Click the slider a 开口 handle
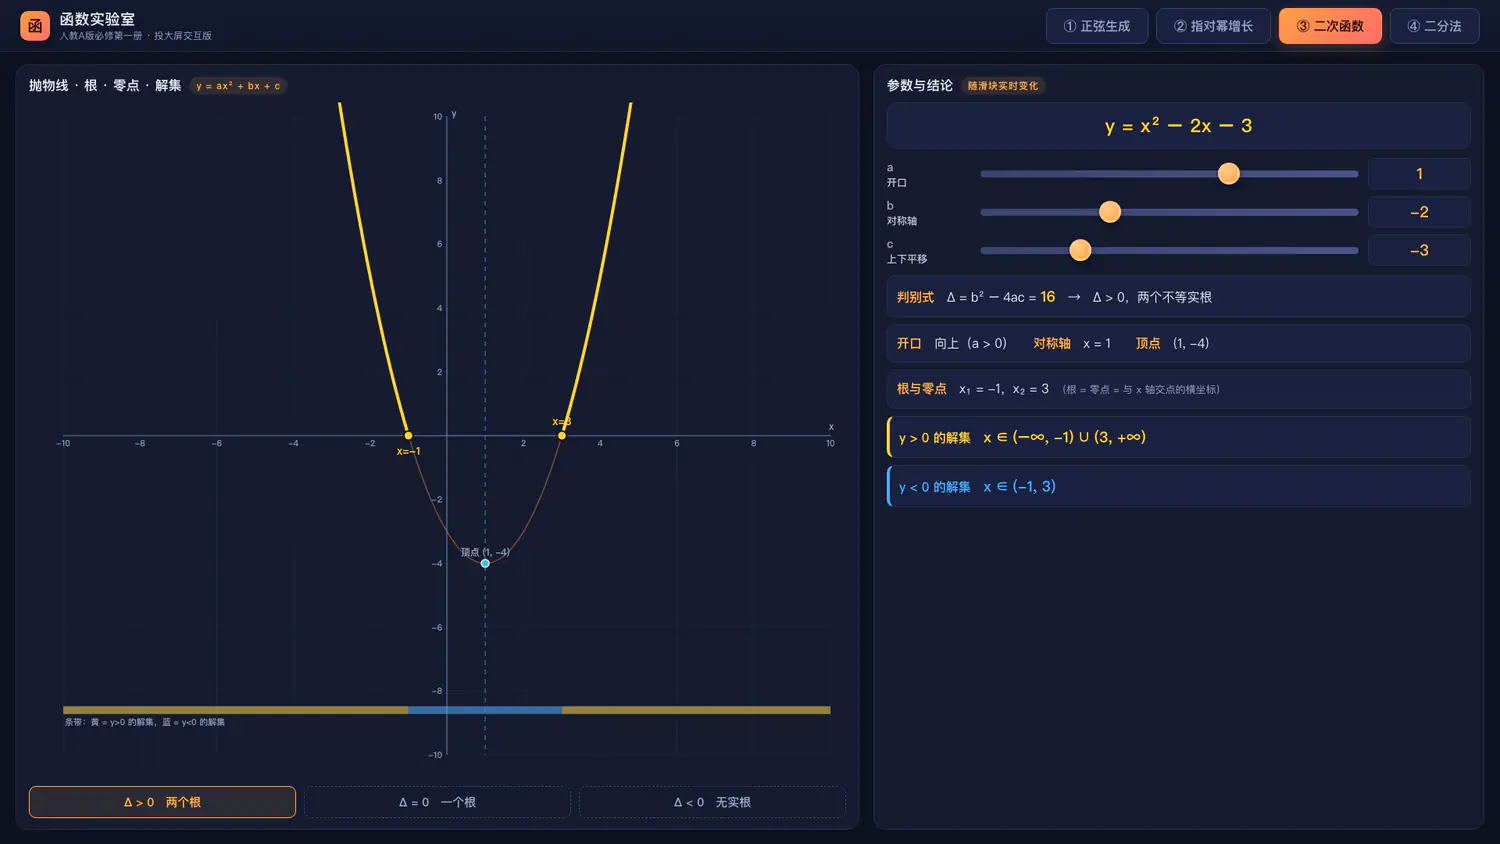The height and width of the screenshot is (844, 1500). coord(1229,174)
